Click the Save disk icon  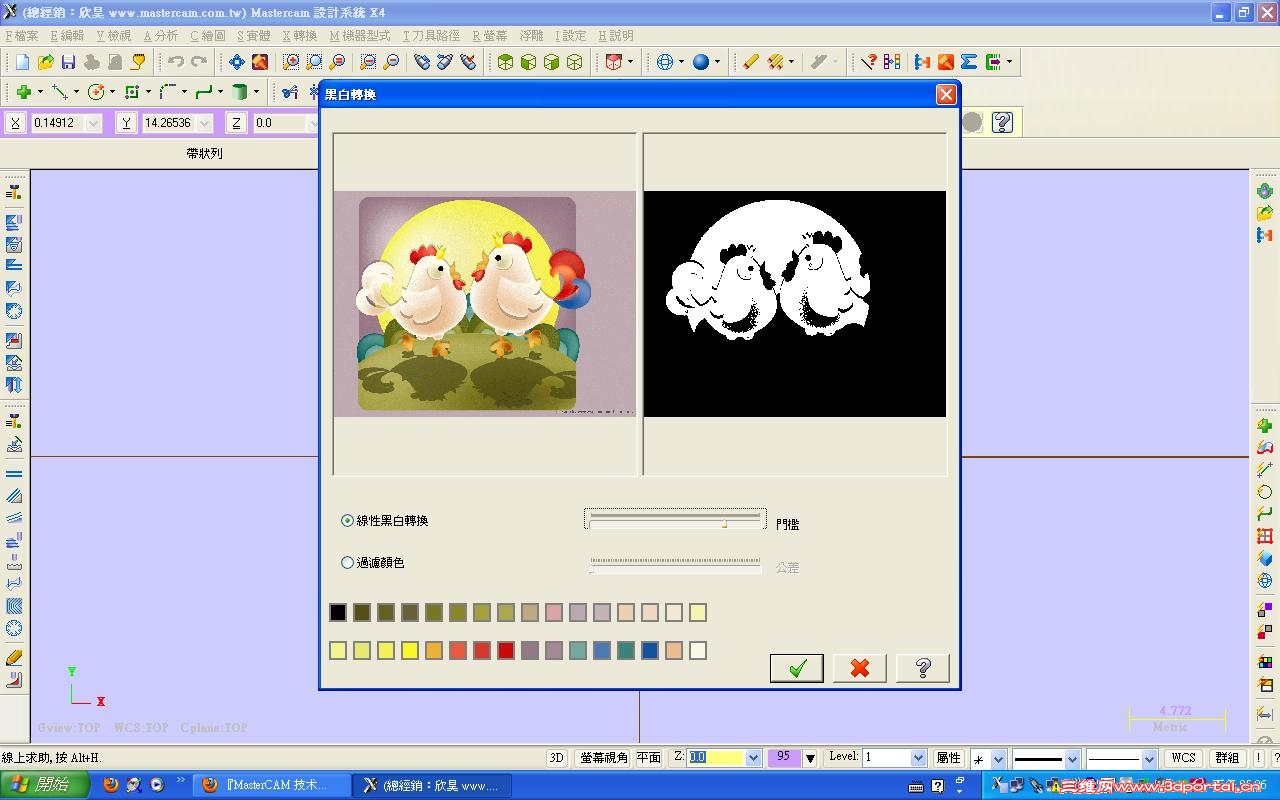69,62
